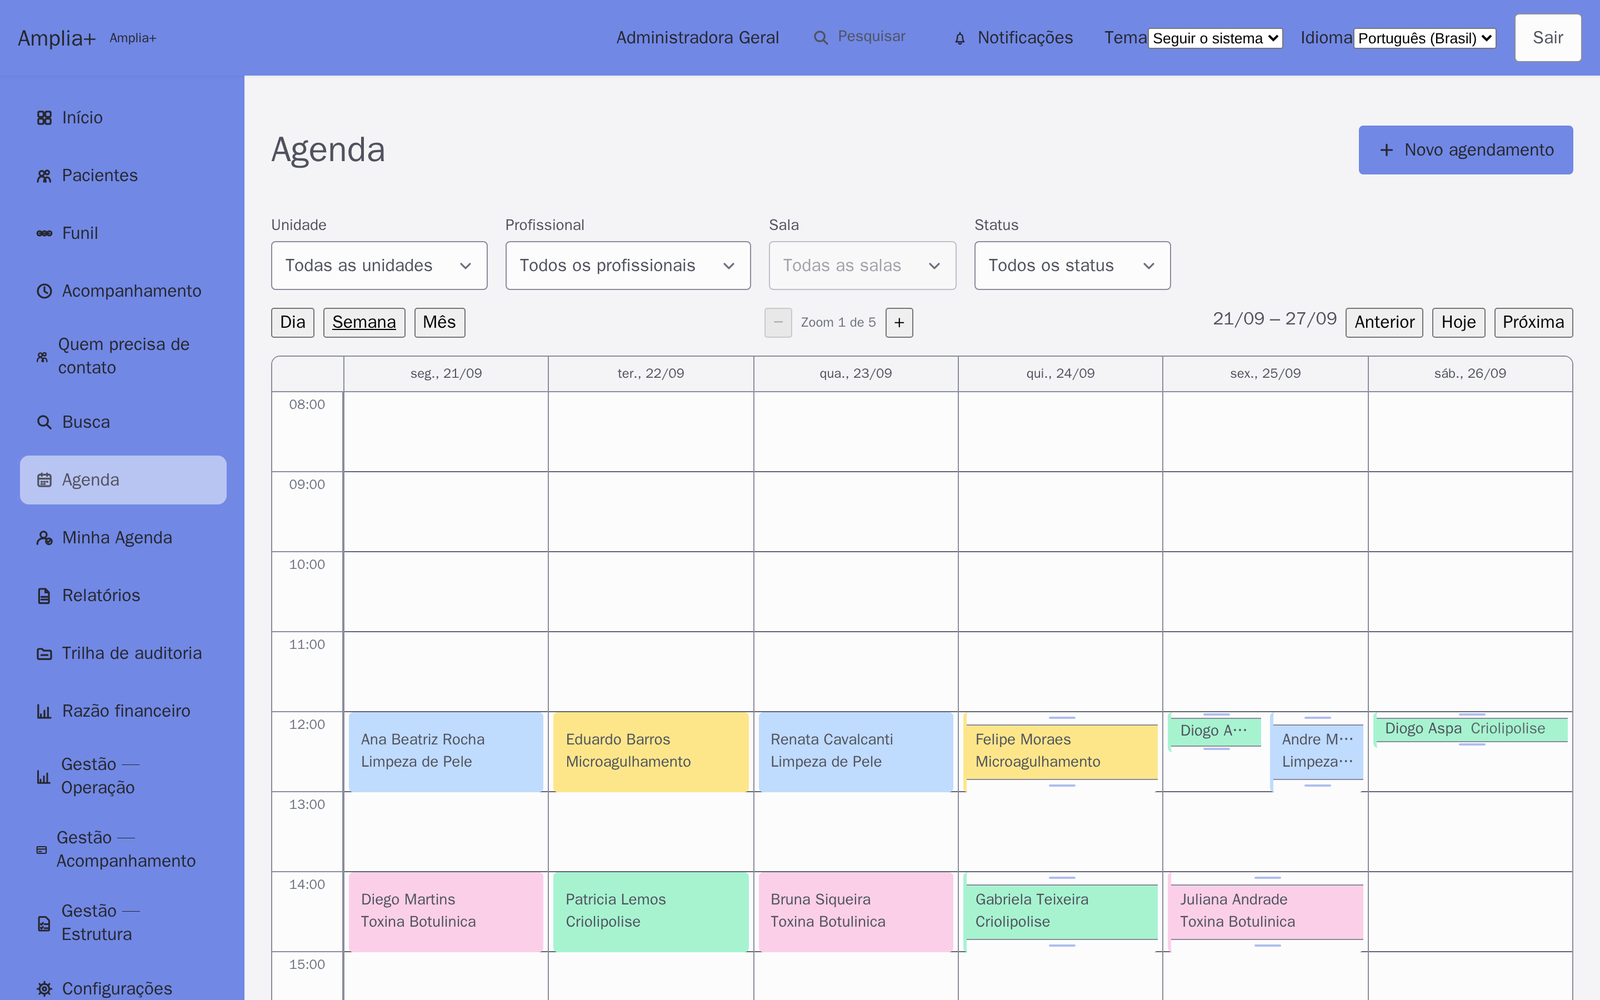Open Diego Martins Toxina Botulinica appointment
This screenshot has height=1000, width=1600.
[446, 911]
